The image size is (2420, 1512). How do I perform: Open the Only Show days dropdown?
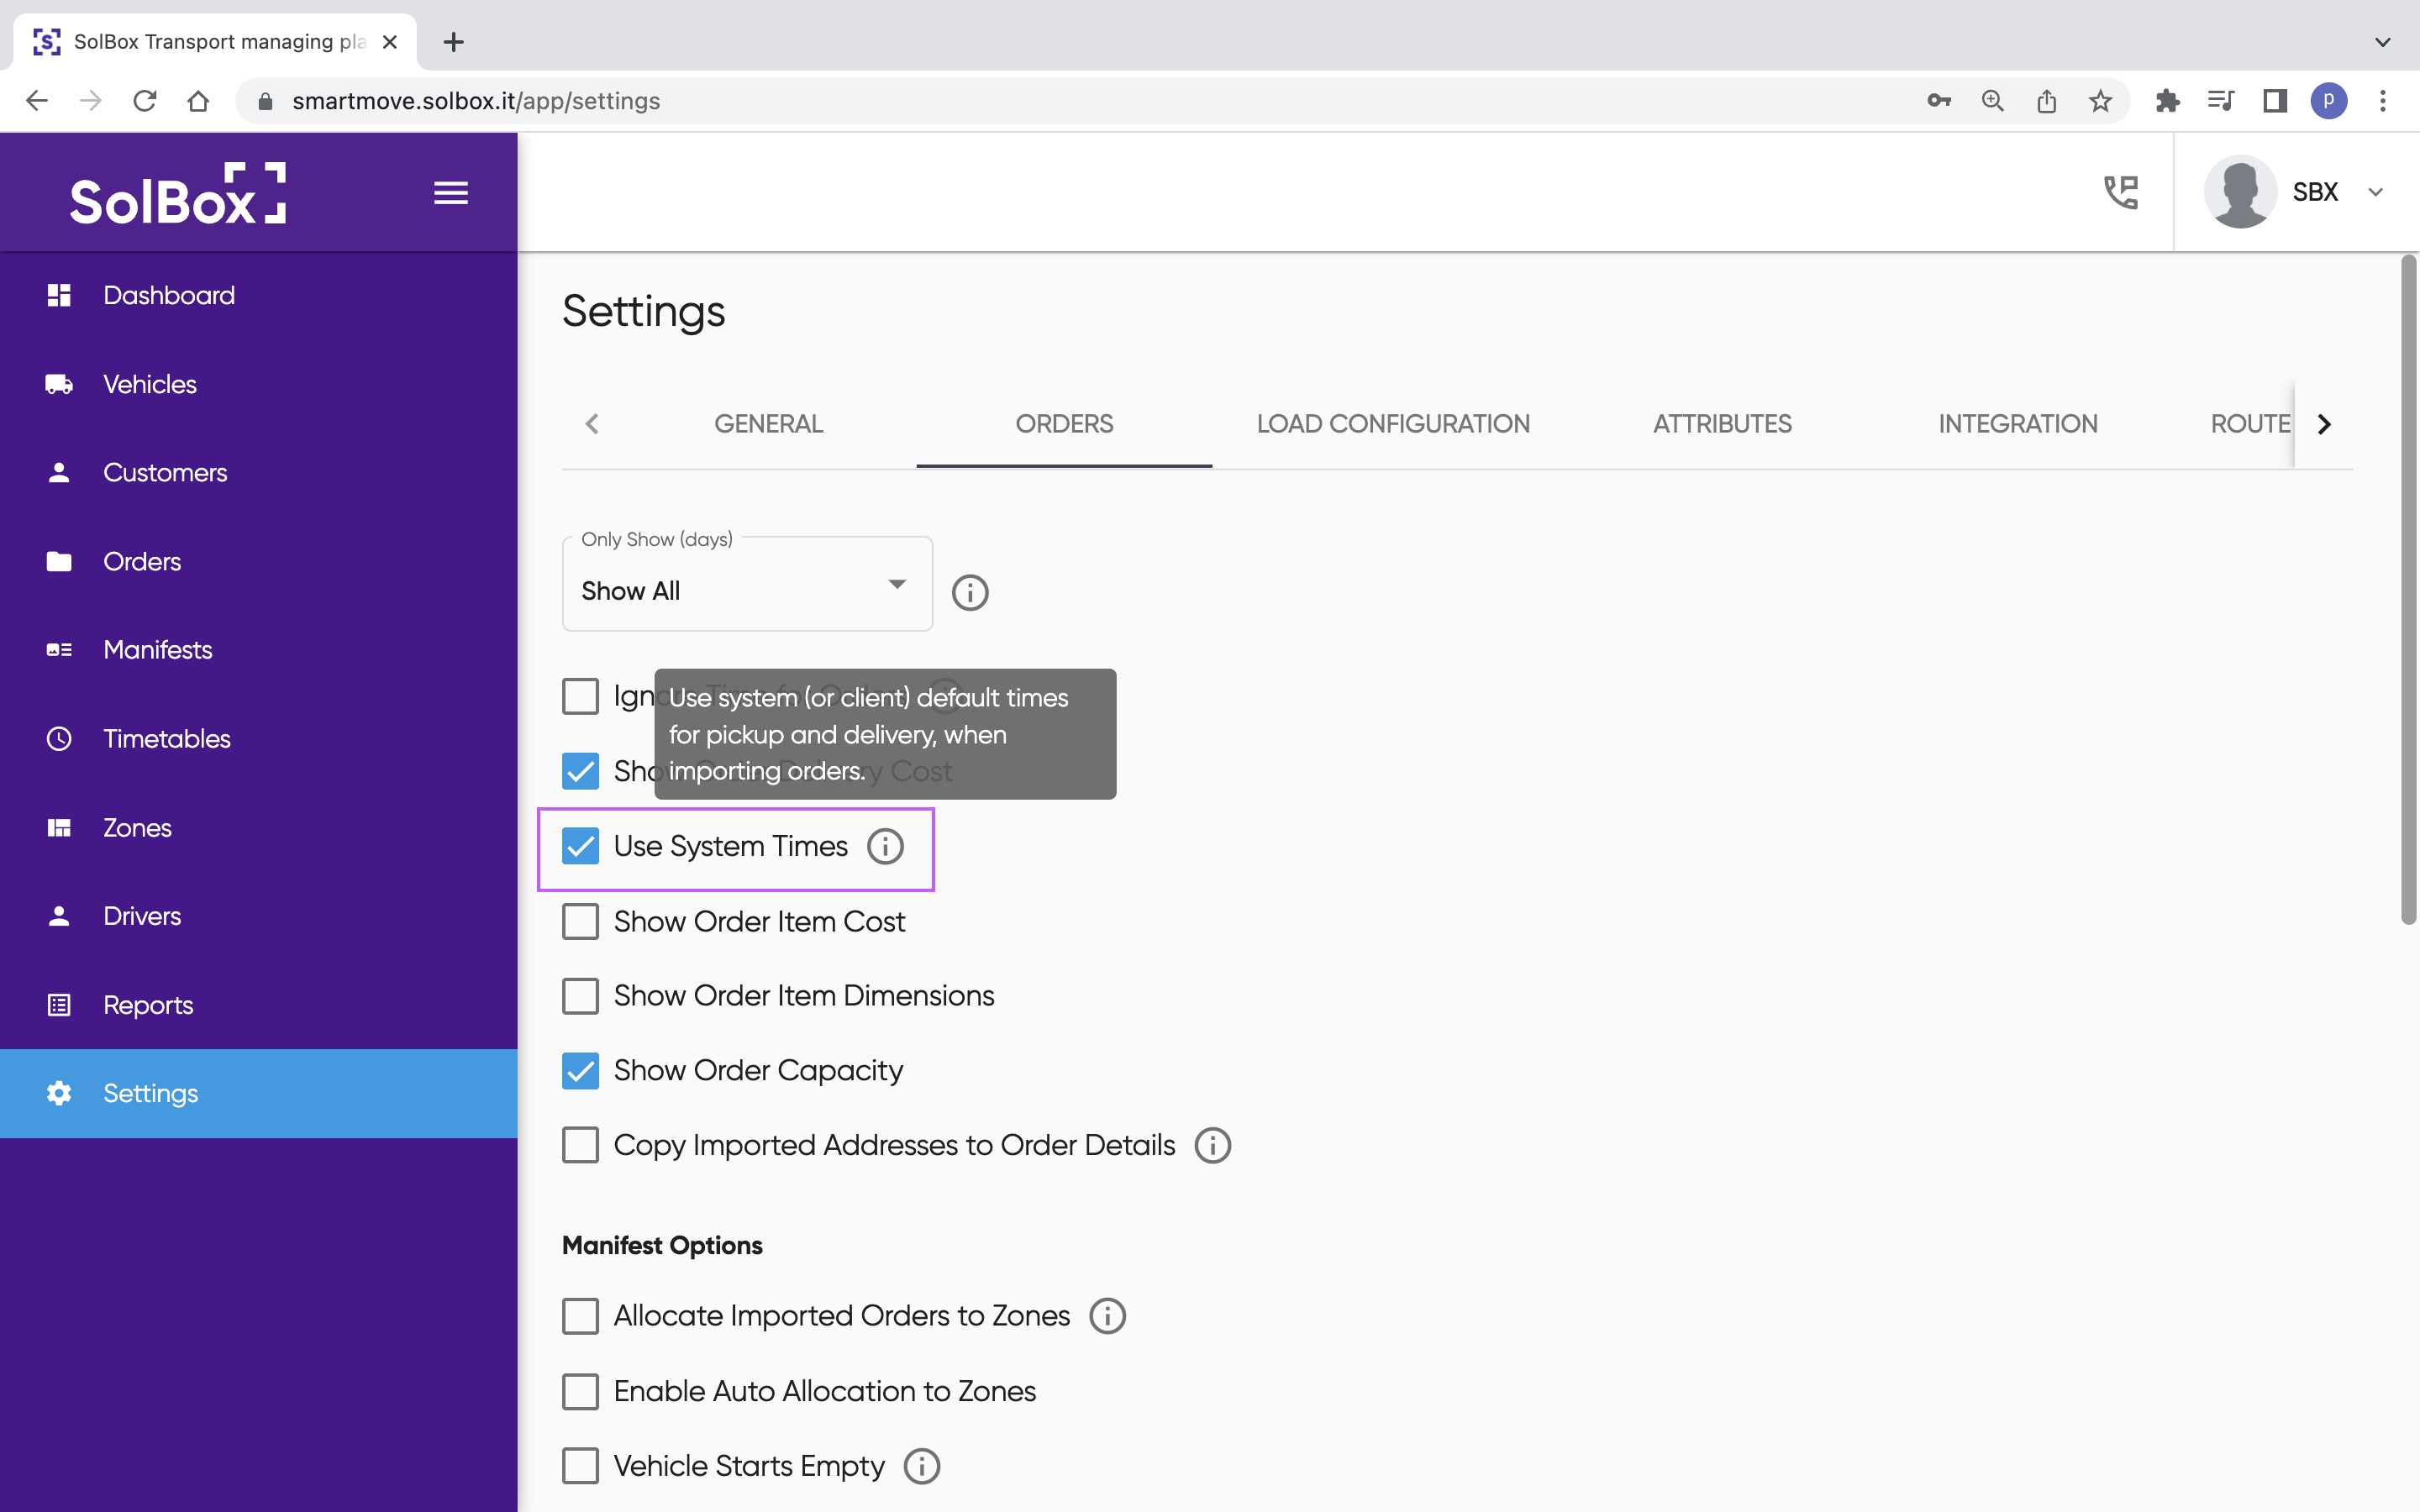pyautogui.click(x=747, y=584)
